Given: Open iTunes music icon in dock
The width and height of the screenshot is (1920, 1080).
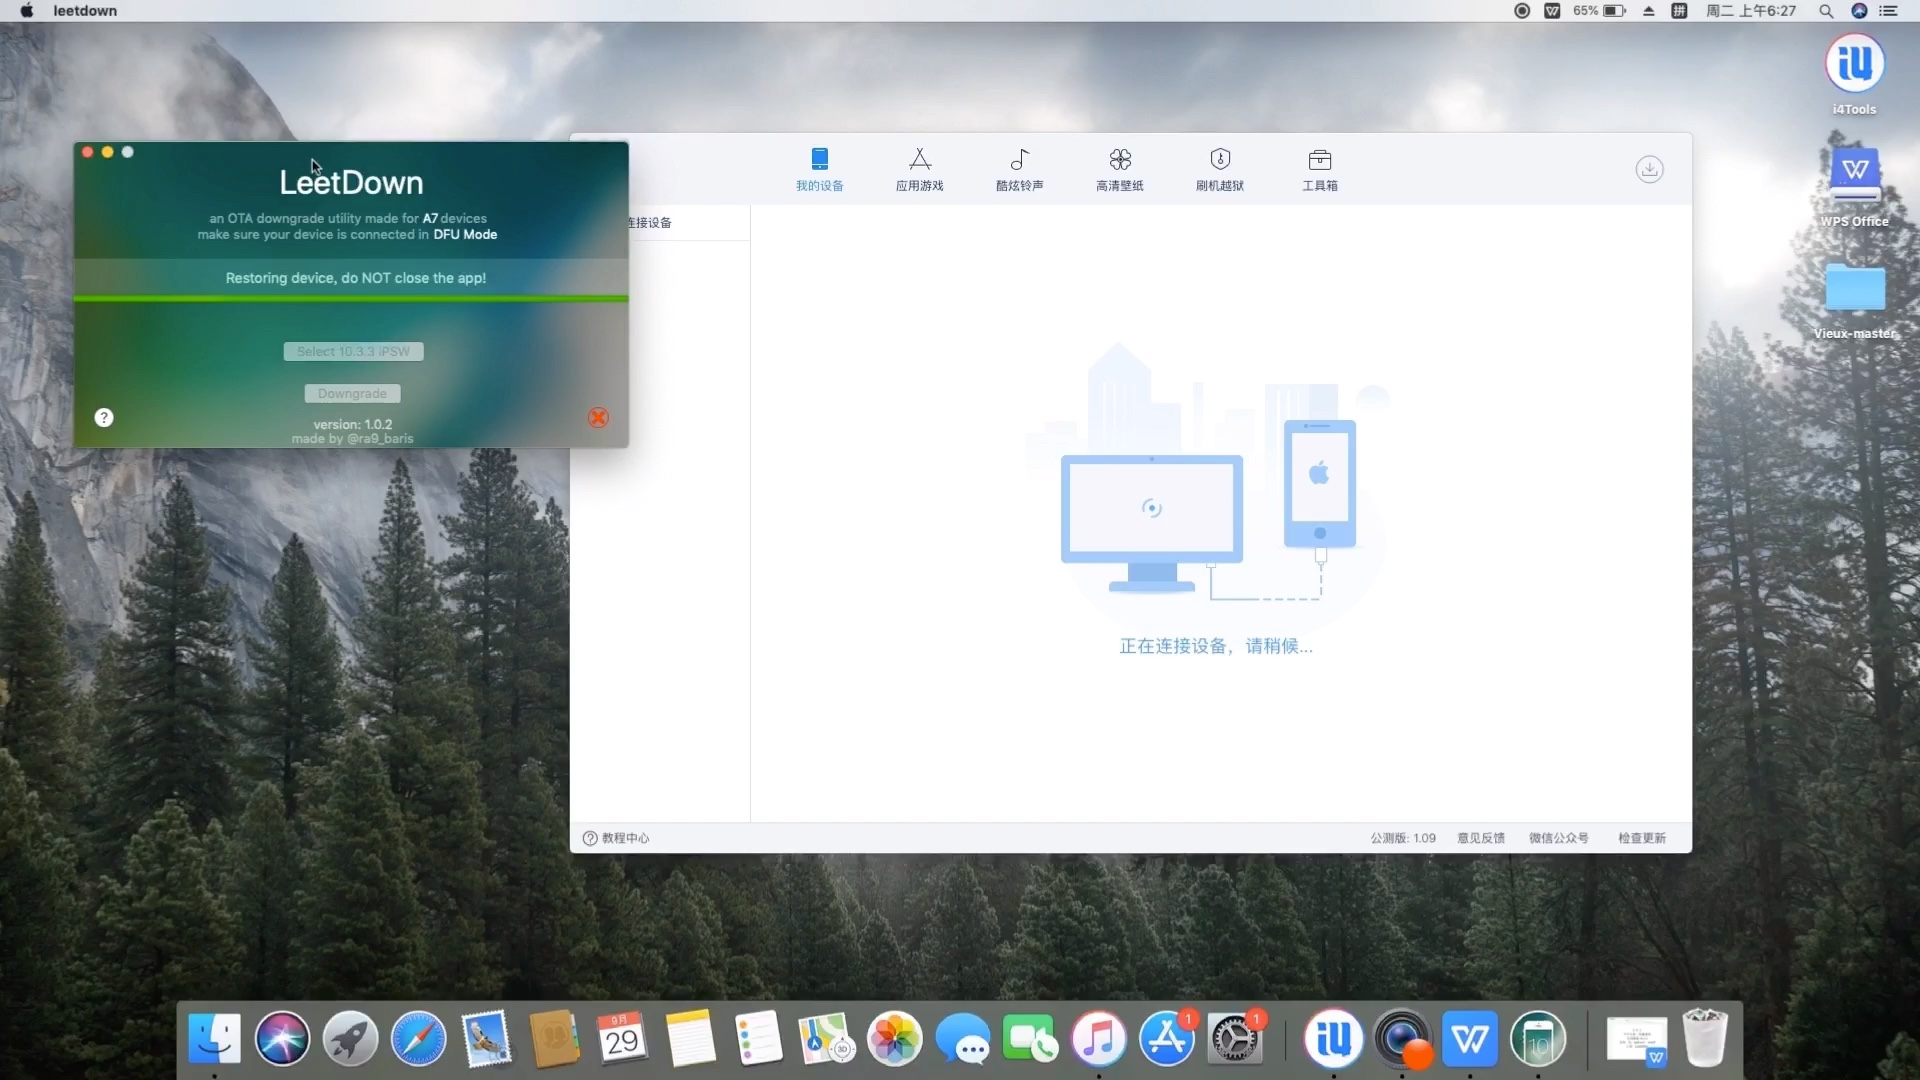Looking at the screenshot, I should tap(1098, 1038).
